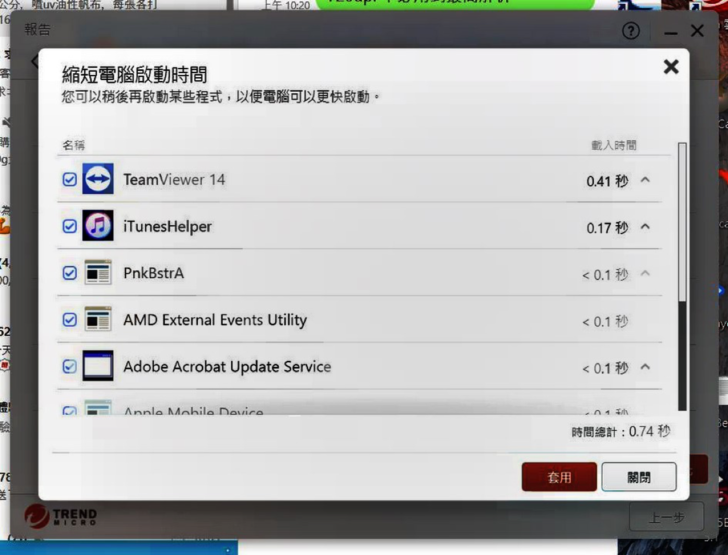Click the 上一步 back button
728x555 pixels.
click(x=666, y=517)
